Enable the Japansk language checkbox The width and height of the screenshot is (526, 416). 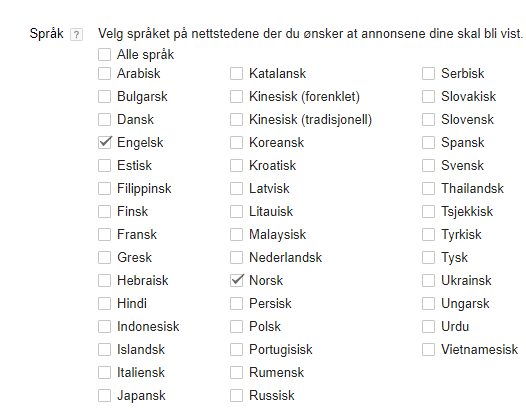point(104,396)
